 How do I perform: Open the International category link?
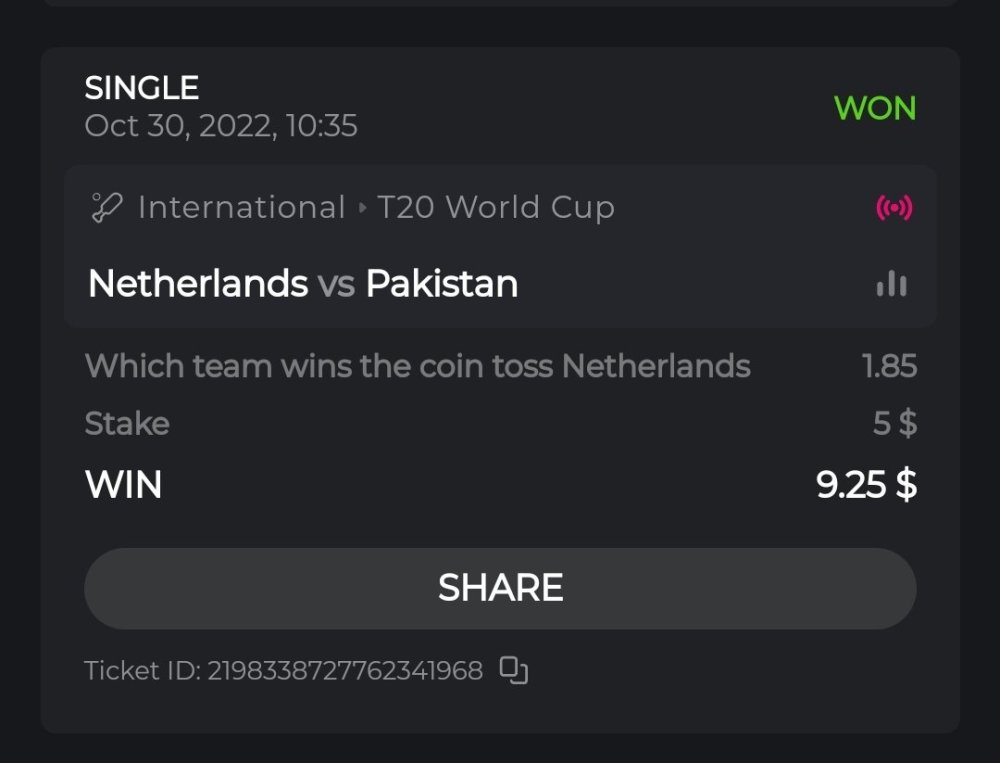click(x=241, y=208)
